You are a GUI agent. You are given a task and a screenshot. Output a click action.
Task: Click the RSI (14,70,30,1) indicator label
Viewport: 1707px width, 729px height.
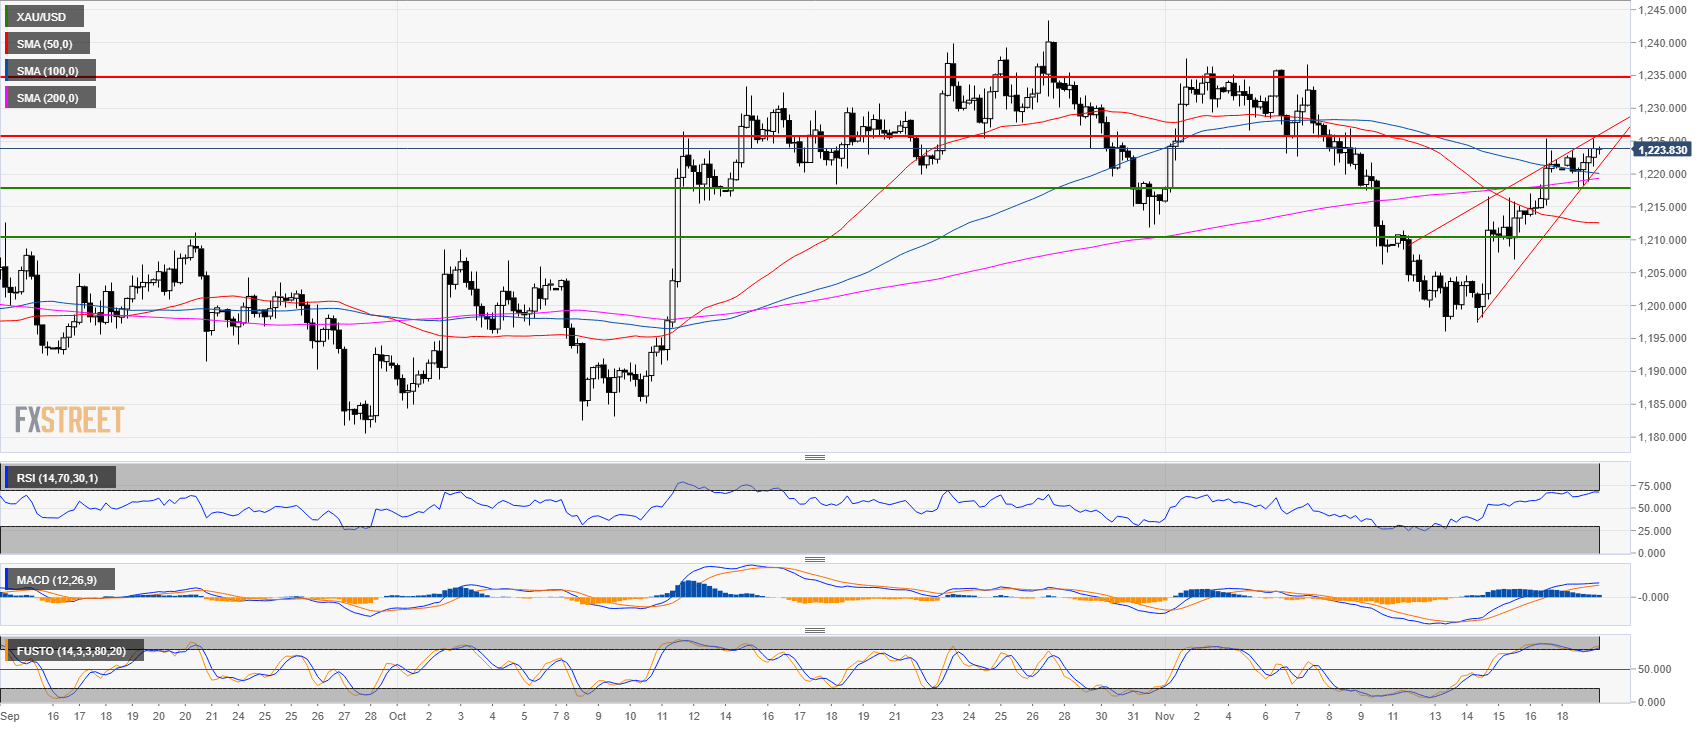click(57, 478)
